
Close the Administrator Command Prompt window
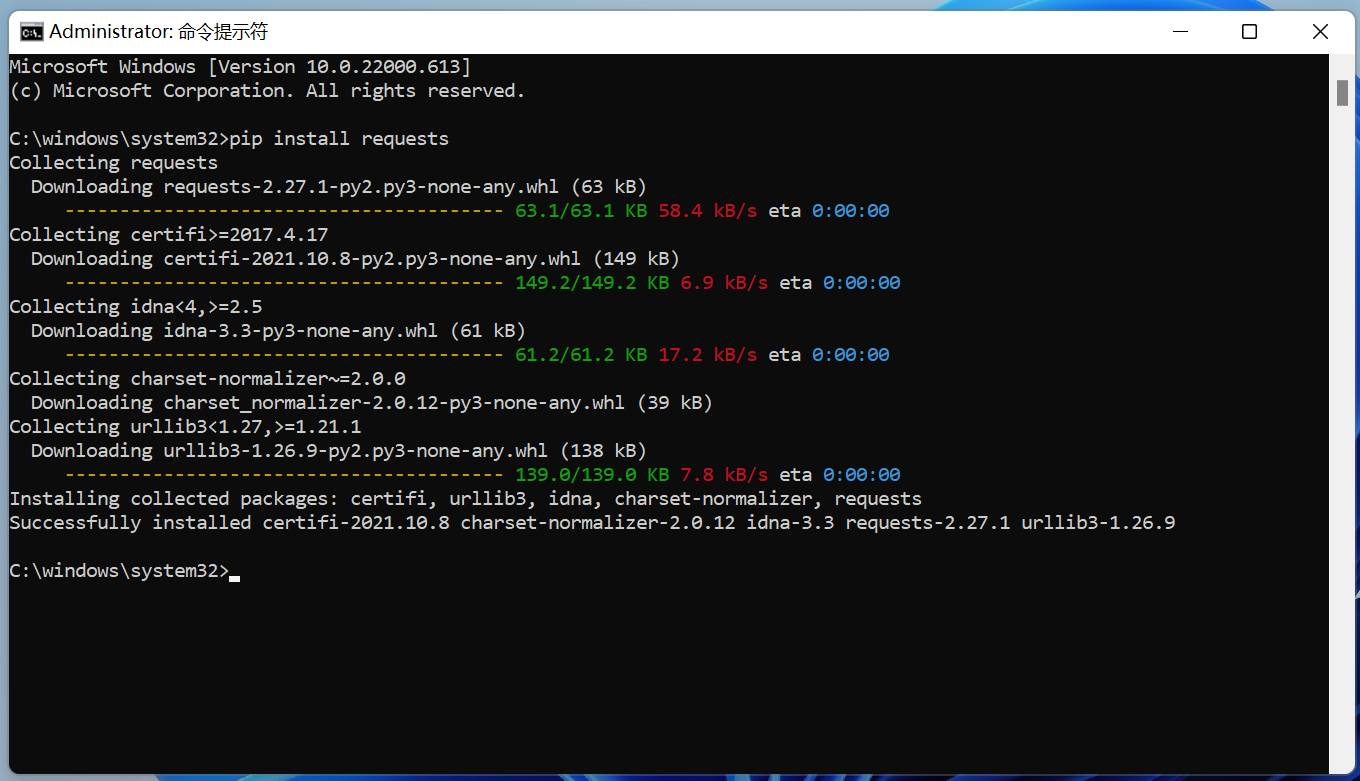[1320, 31]
